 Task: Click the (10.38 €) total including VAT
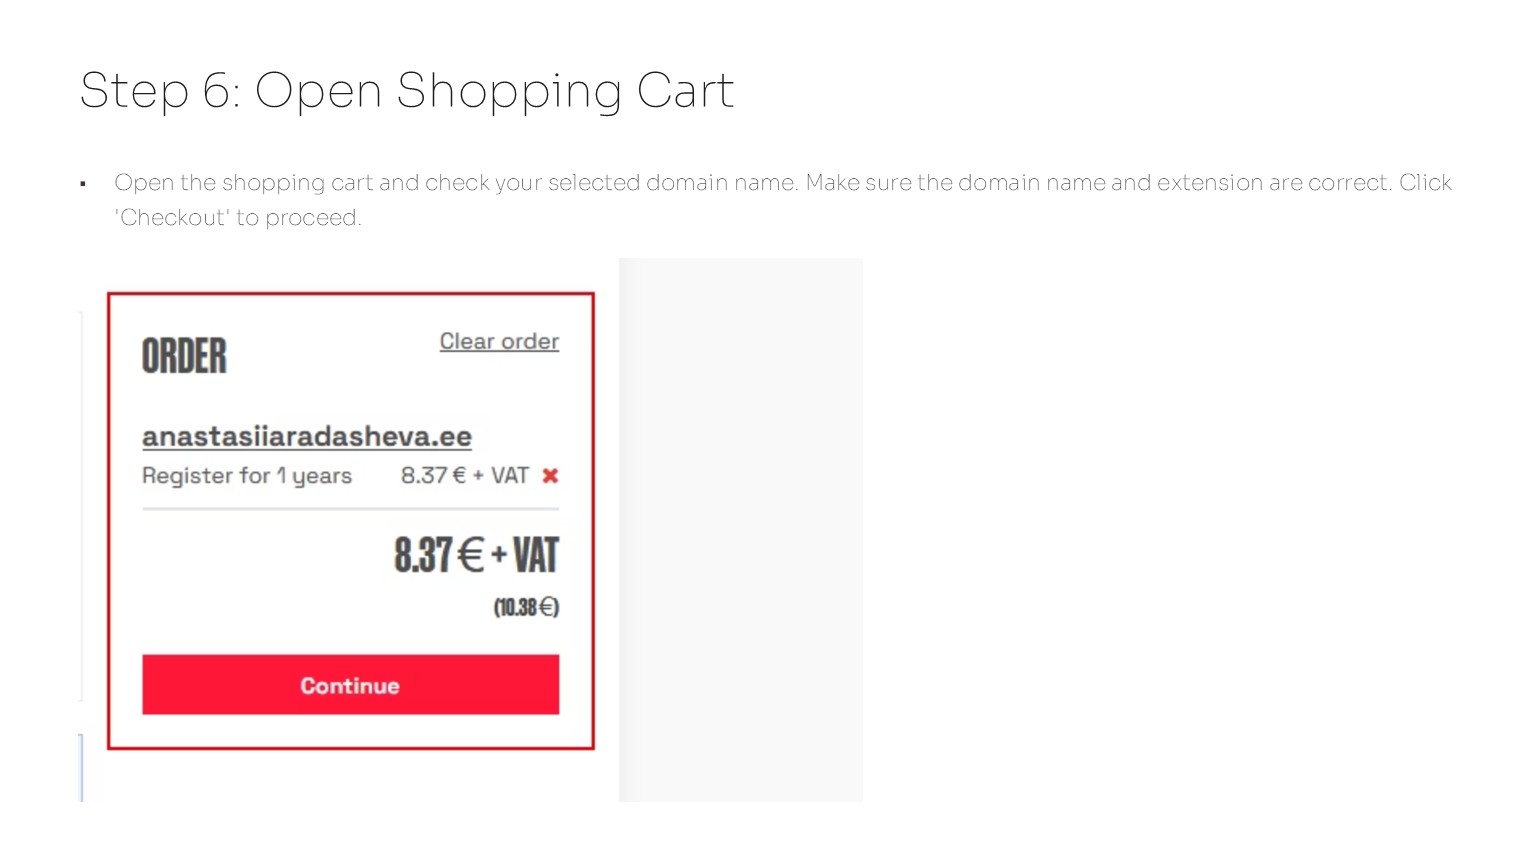point(526,608)
